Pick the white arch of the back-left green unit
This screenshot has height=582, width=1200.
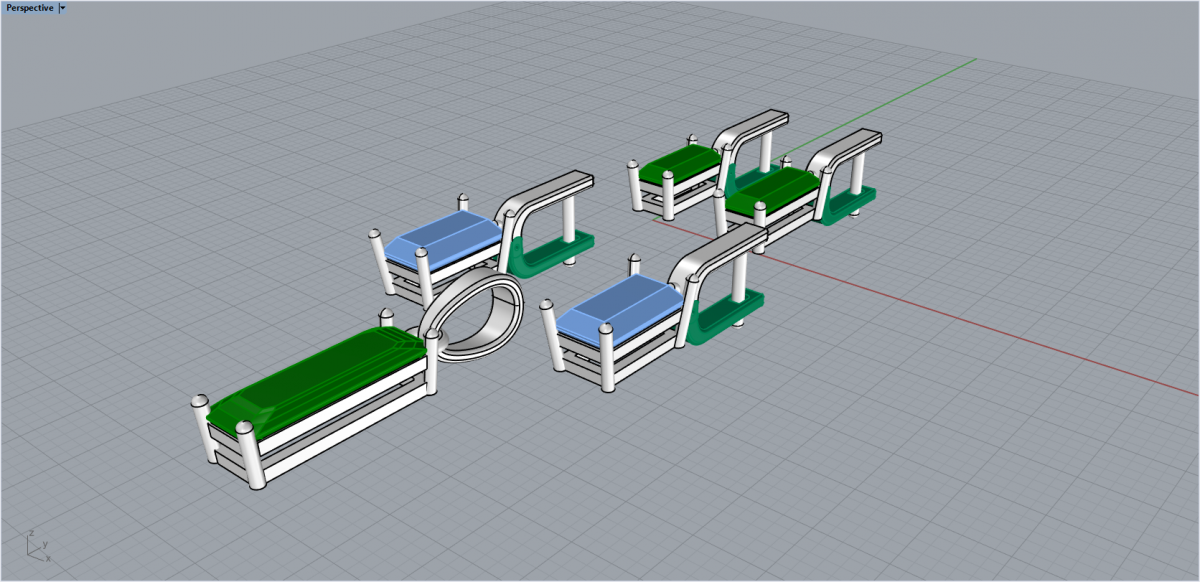[750, 125]
